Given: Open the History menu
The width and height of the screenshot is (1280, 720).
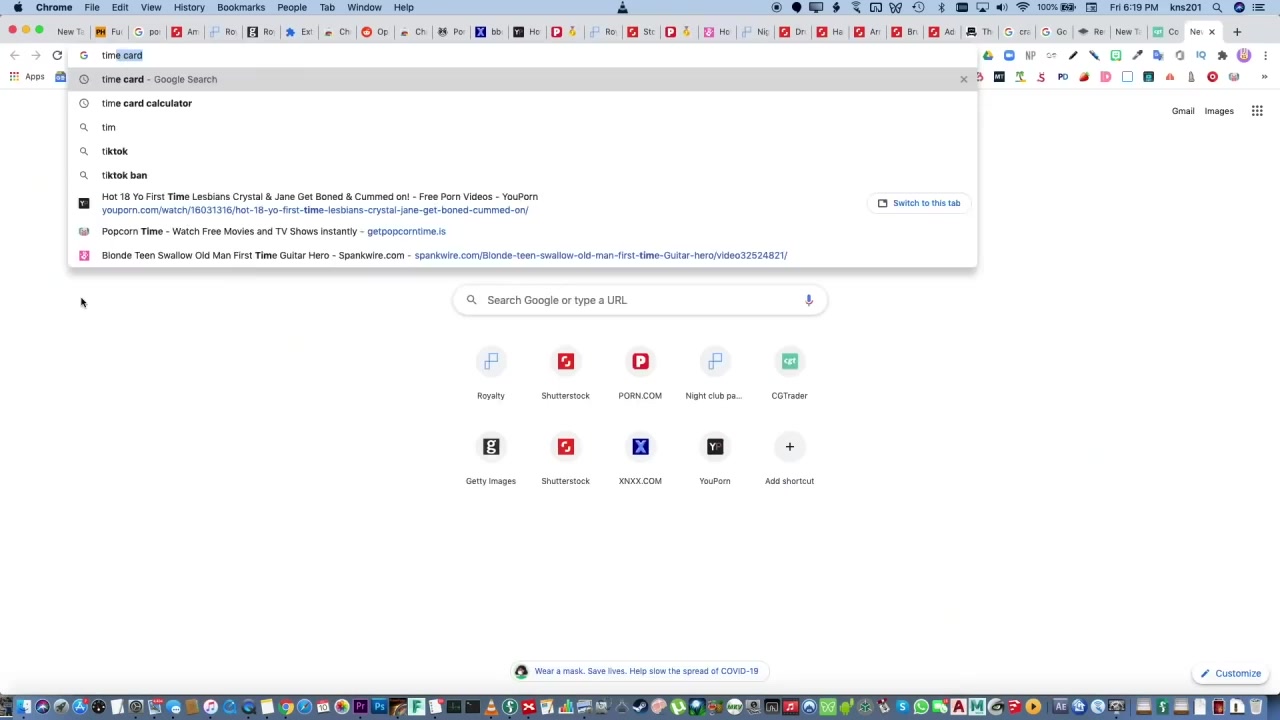Looking at the screenshot, I should tap(189, 7).
